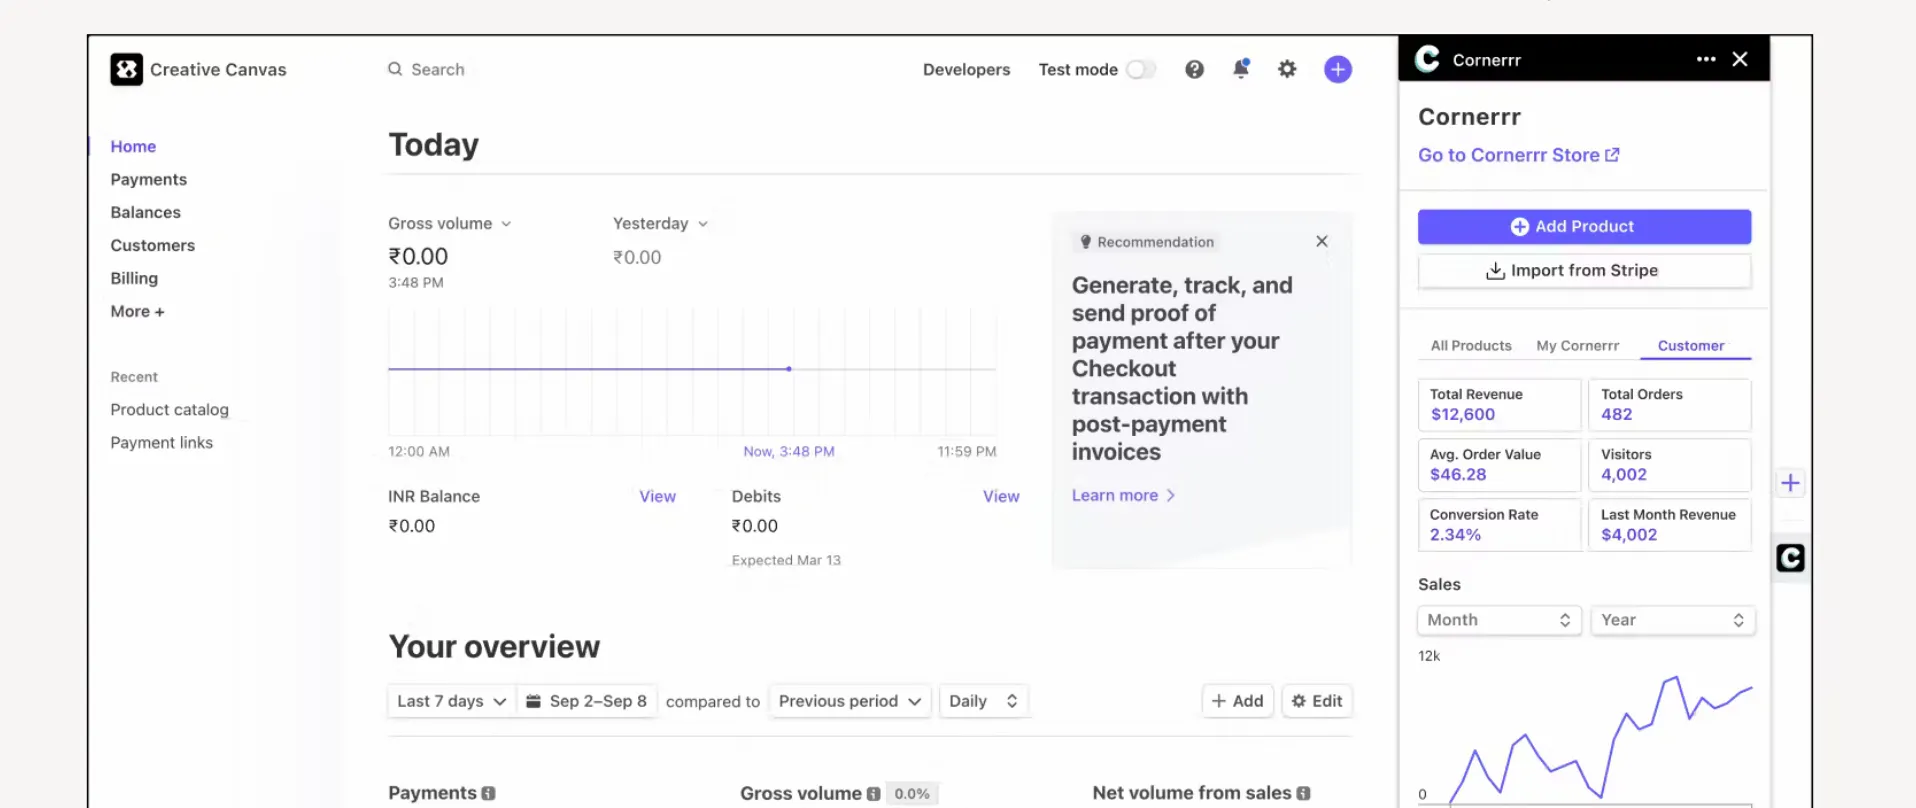Switch to the My Cornerrr tab

1577,346
